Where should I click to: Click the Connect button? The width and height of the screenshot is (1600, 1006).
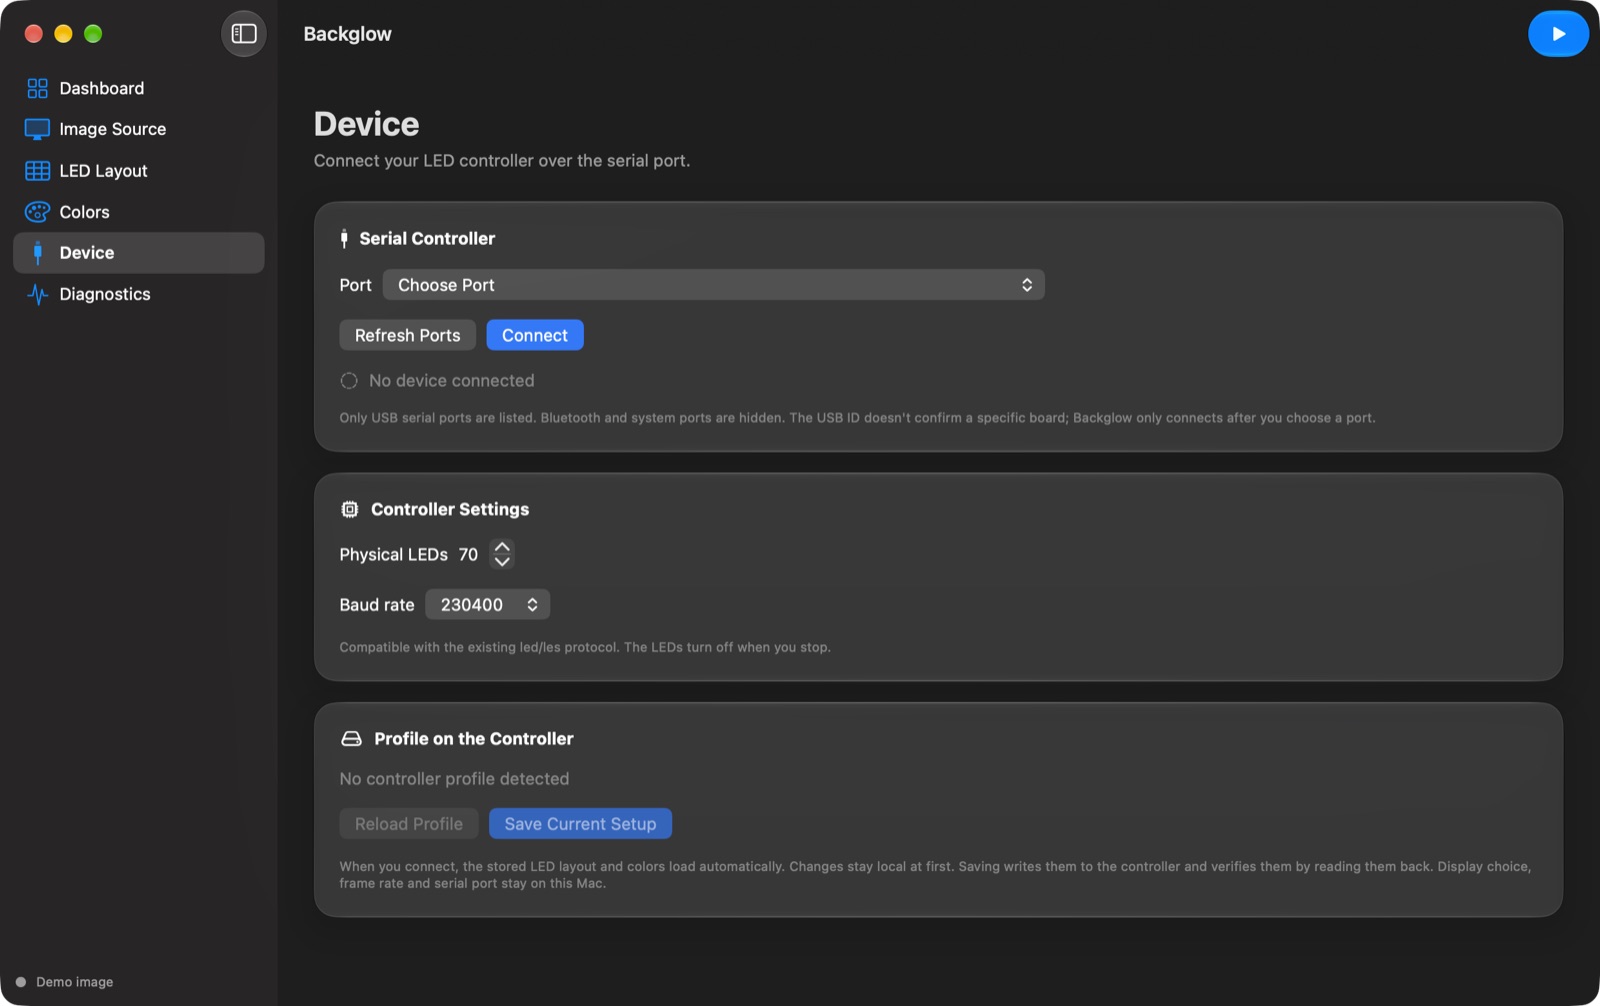[x=535, y=335]
